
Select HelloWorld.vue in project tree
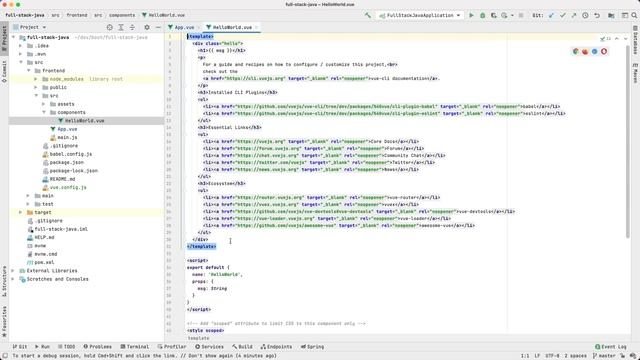coord(86,121)
